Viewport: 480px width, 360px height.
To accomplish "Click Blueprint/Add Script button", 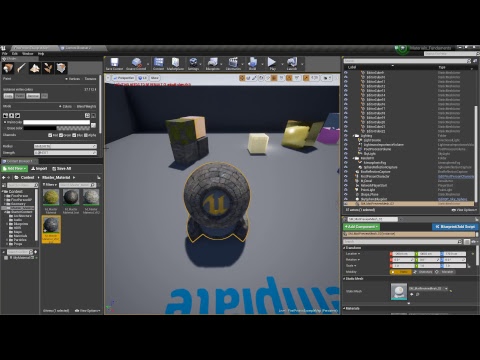I will click(x=455, y=227).
